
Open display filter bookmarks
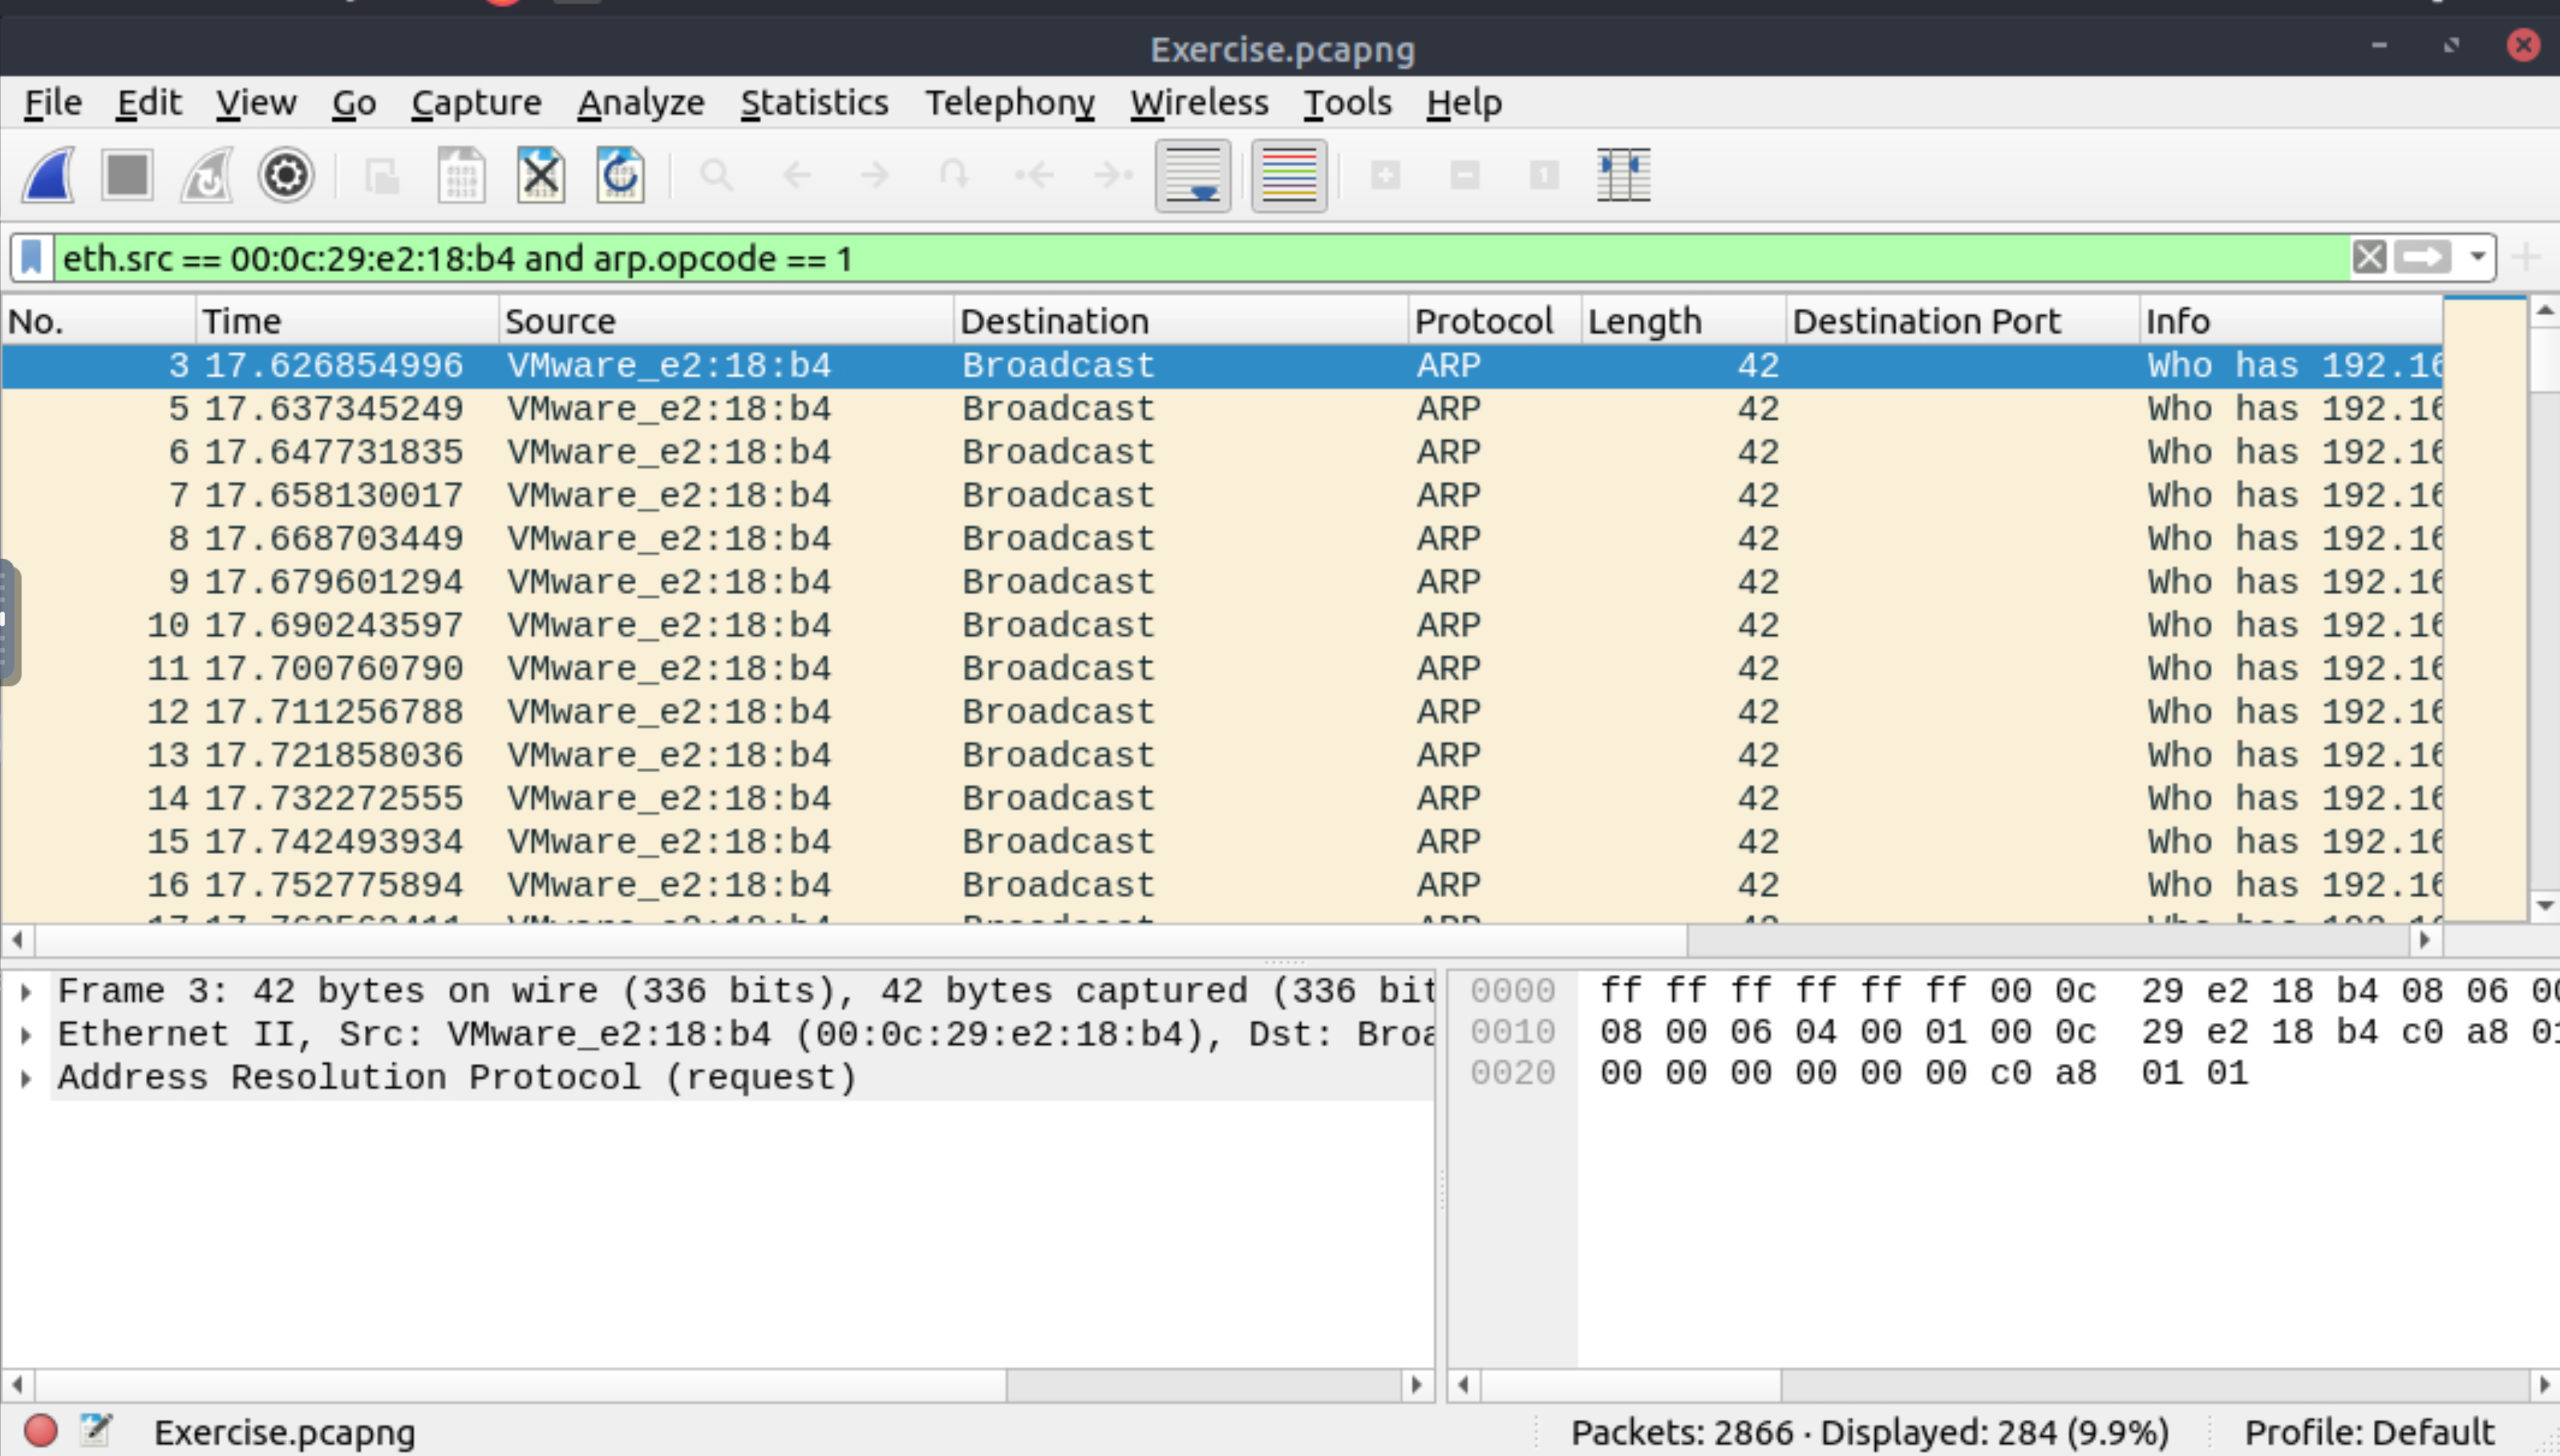click(32, 258)
